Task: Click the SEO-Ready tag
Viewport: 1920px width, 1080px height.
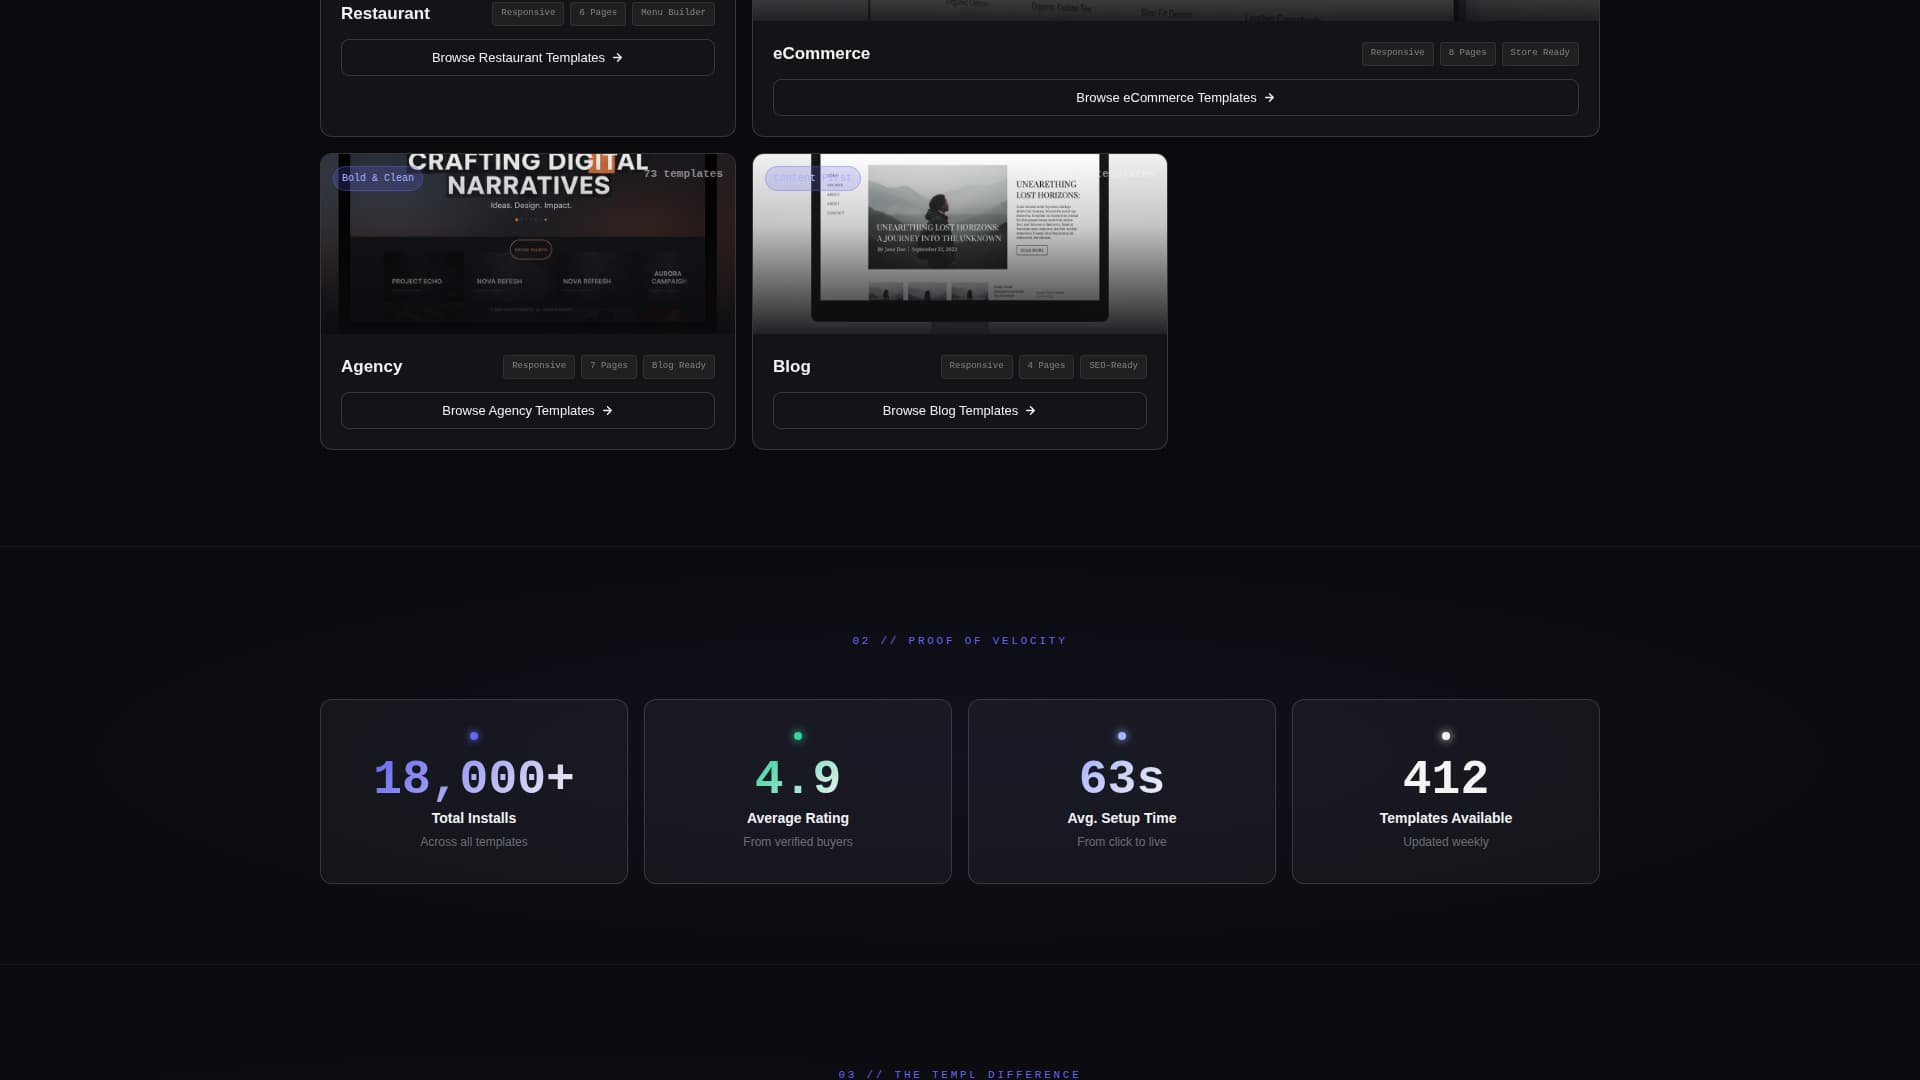Action: pyautogui.click(x=1112, y=366)
